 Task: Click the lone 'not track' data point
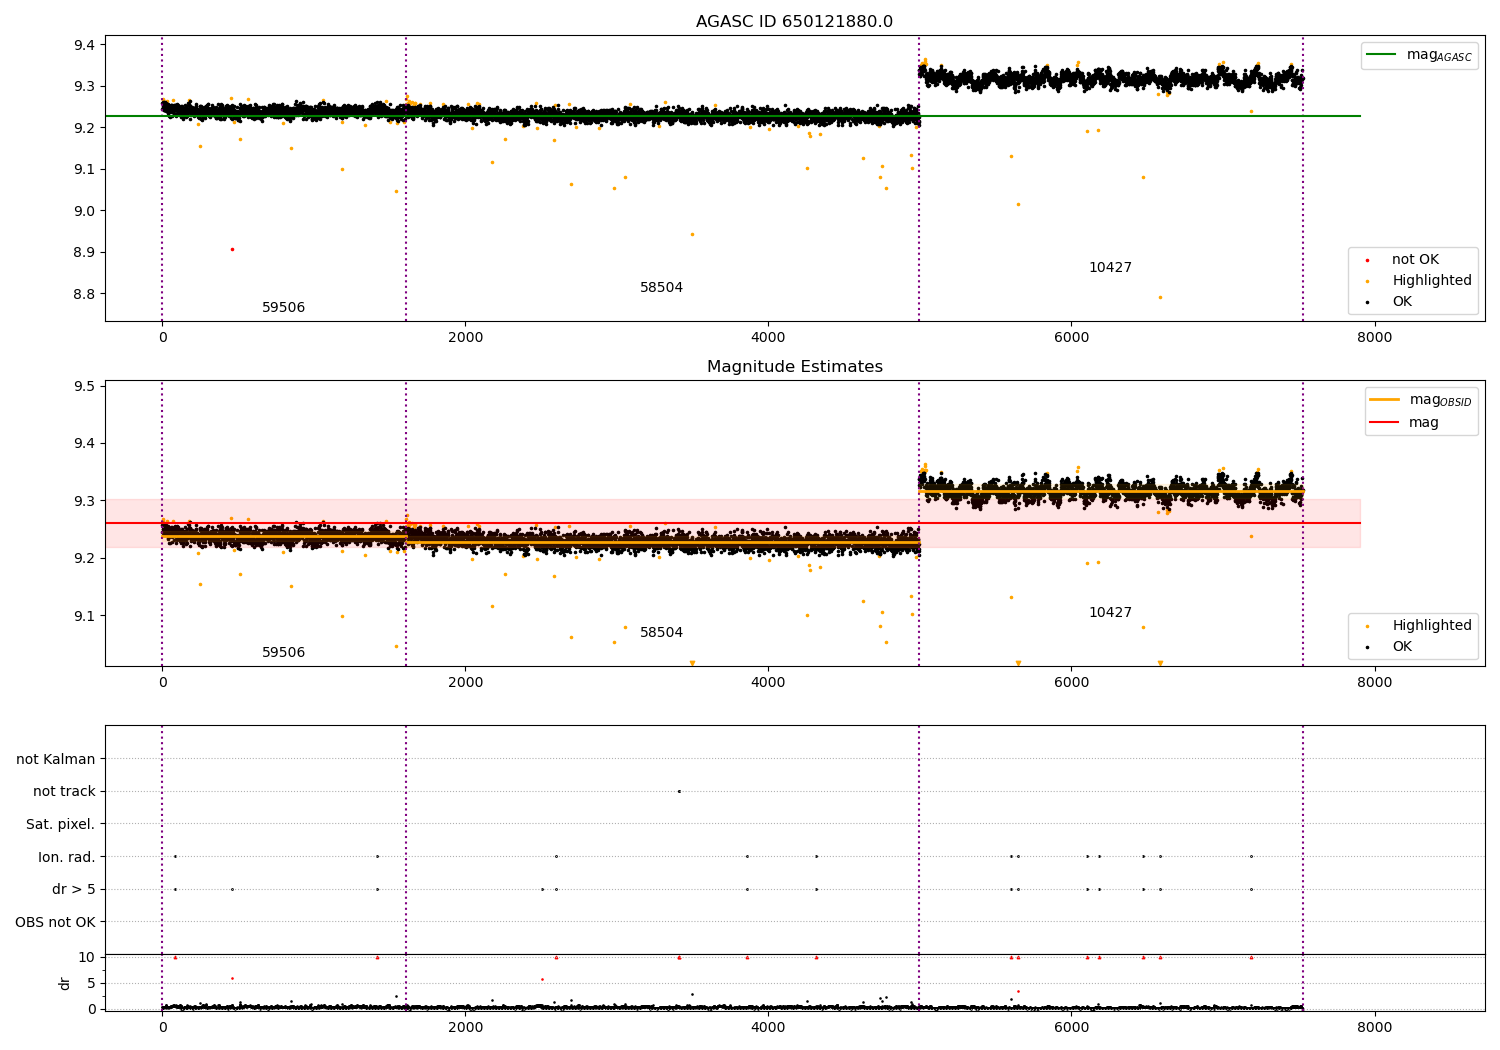679,791
